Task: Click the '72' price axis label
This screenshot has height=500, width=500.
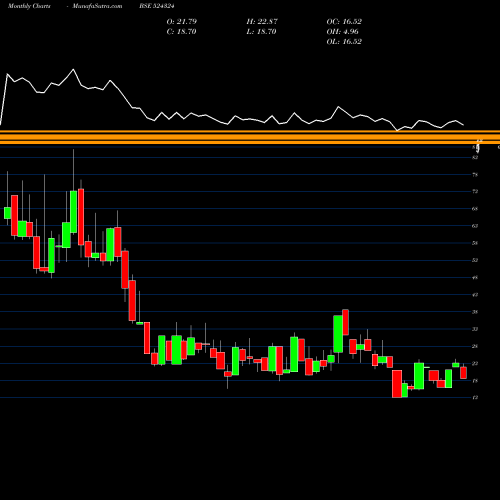Action: coord(475,191)
